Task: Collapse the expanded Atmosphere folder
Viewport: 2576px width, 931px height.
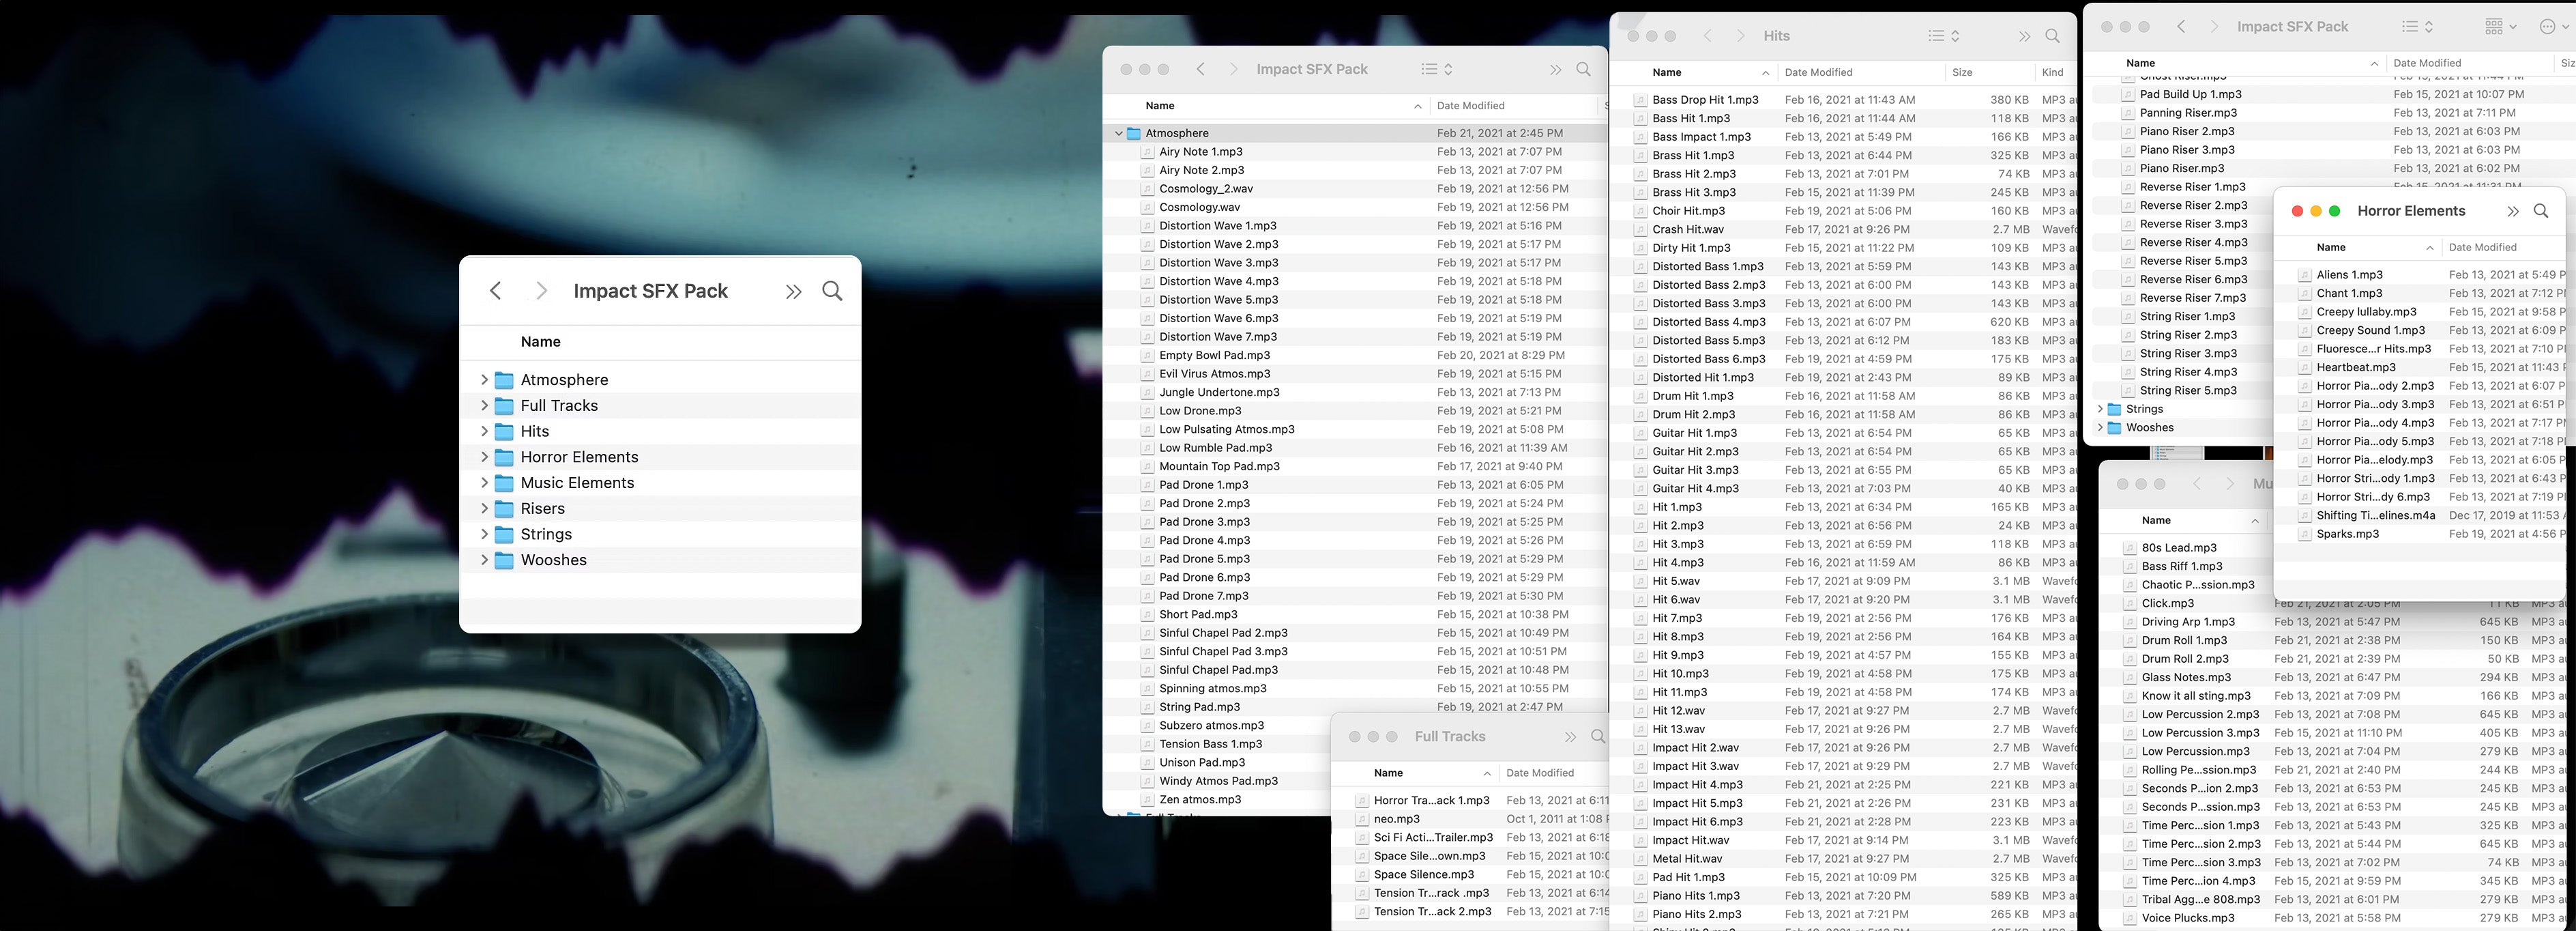Action: pos(1118,133)
